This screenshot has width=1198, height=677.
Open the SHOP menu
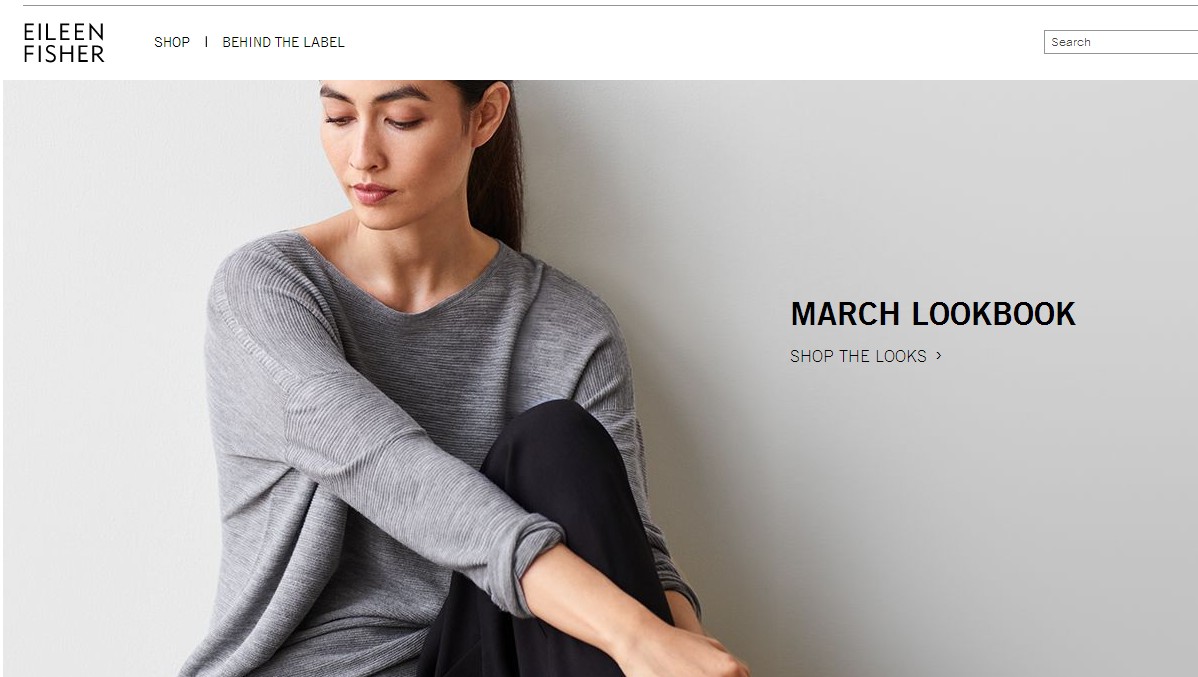tap(172, 43)
